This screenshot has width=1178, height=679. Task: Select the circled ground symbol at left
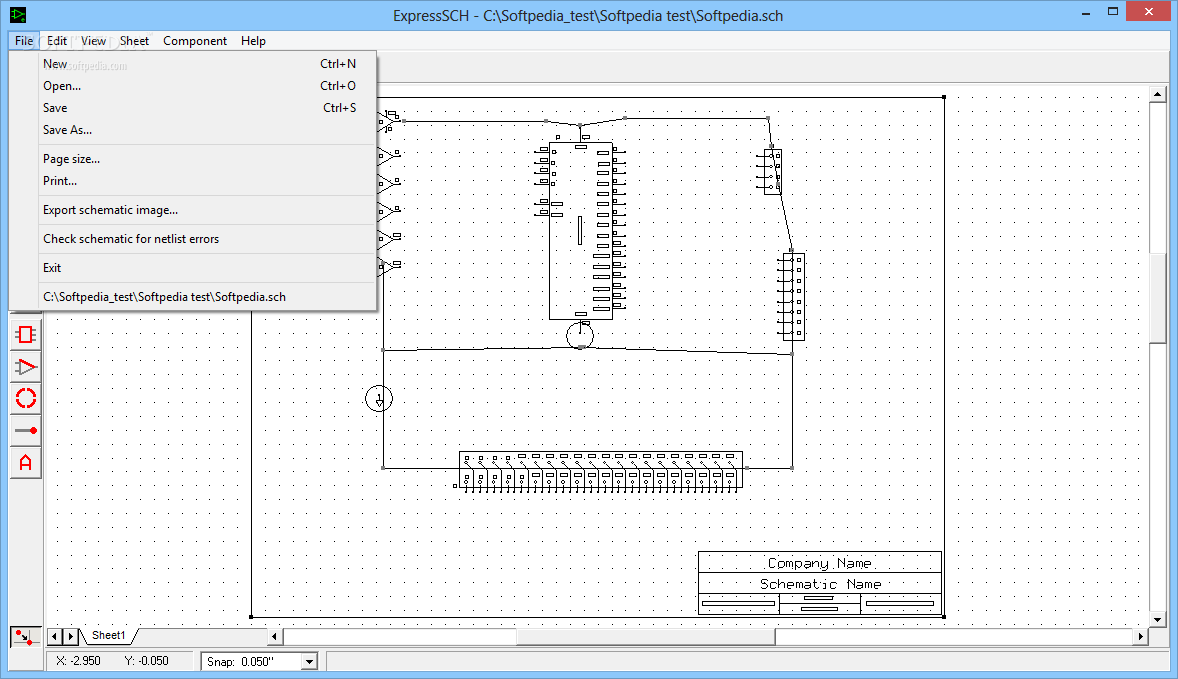tap(379, 398)
